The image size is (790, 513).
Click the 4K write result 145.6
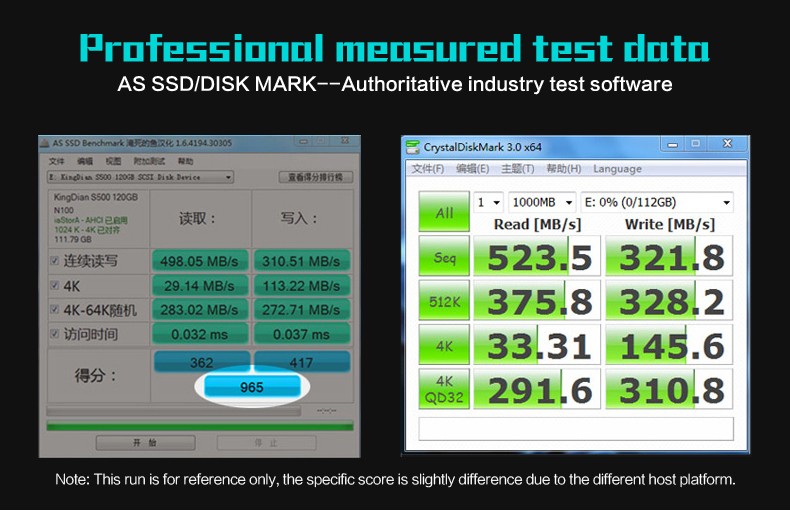click(x=669, y=345)
